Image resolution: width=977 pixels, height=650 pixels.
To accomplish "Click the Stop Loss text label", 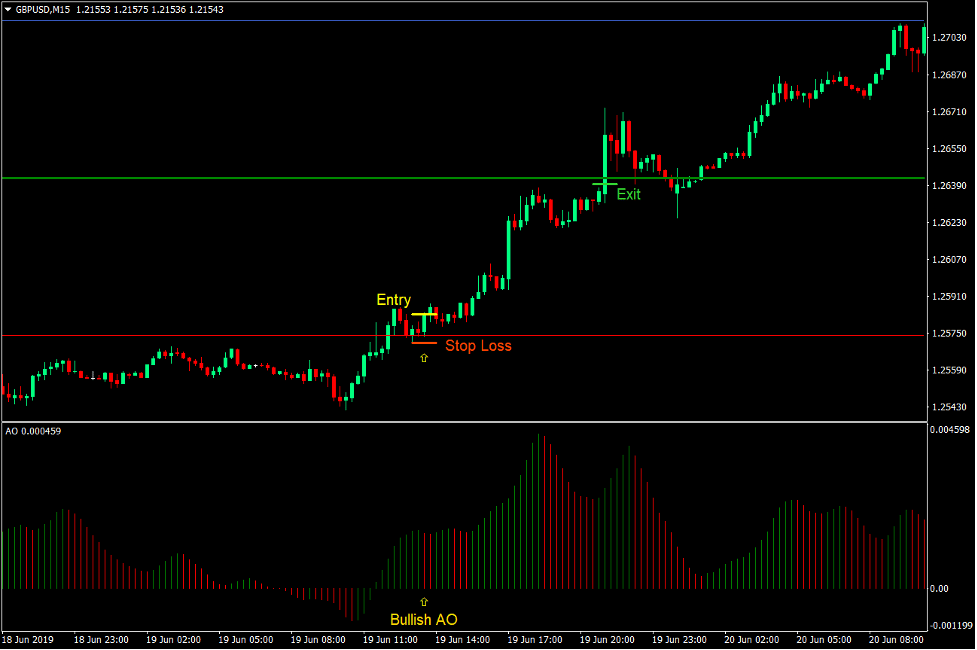I will point(478,345).
